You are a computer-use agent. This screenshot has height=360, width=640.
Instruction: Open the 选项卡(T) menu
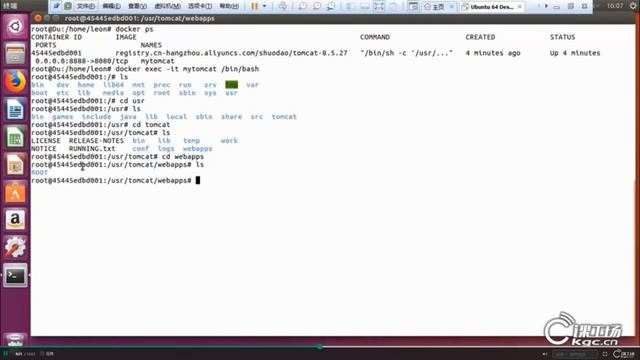click(x=200, y=6)
